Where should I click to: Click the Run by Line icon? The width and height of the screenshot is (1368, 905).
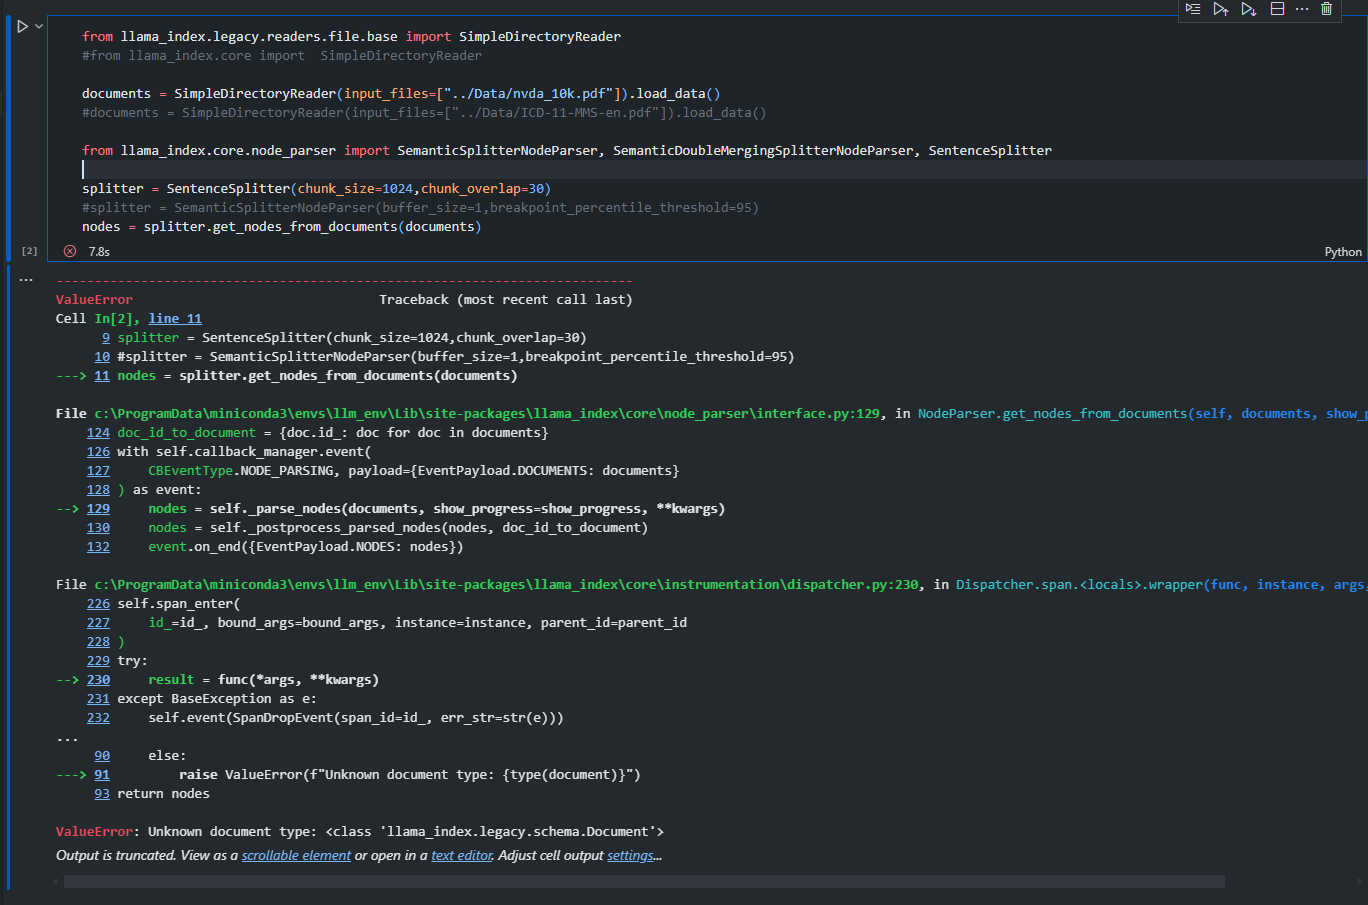(1193, 9)
